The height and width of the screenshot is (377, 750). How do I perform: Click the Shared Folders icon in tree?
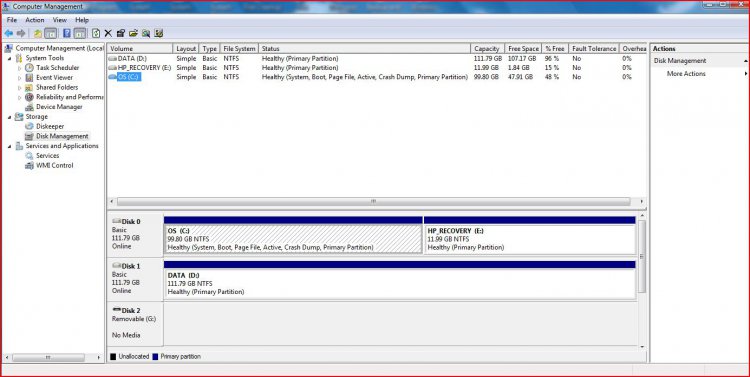tap(29, 88)
